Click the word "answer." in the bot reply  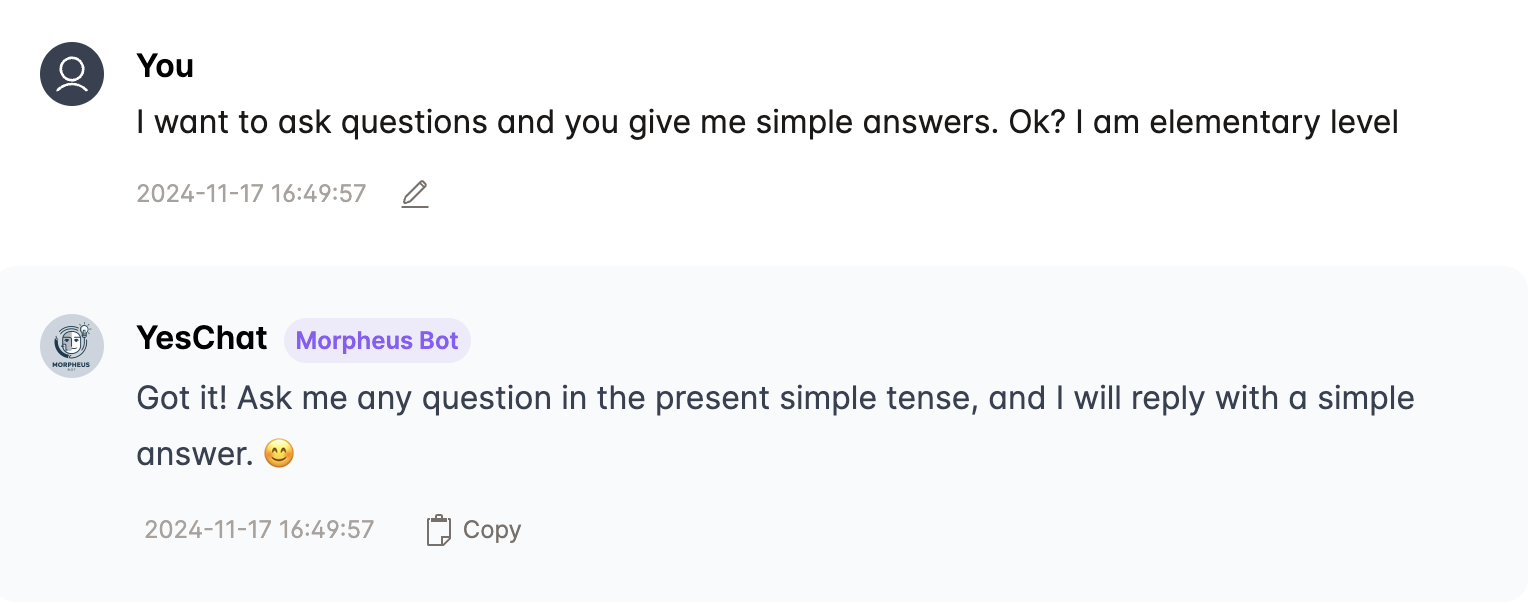[194, 455]
